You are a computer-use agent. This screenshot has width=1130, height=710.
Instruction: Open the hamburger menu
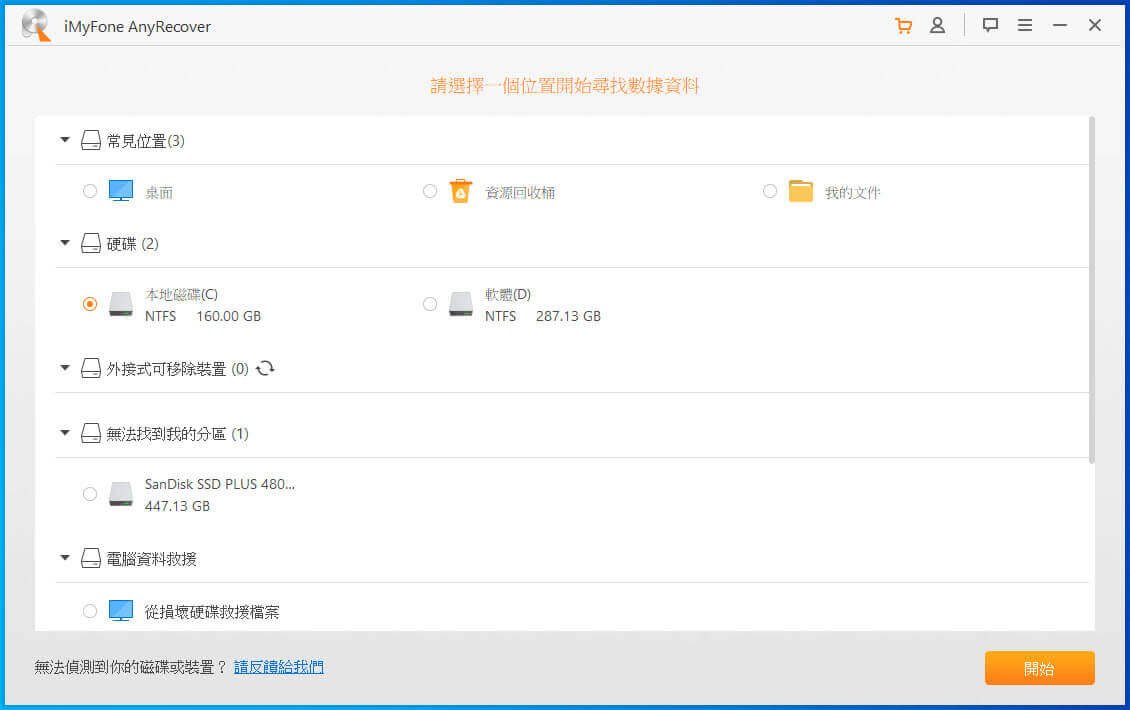[1025, 26]
